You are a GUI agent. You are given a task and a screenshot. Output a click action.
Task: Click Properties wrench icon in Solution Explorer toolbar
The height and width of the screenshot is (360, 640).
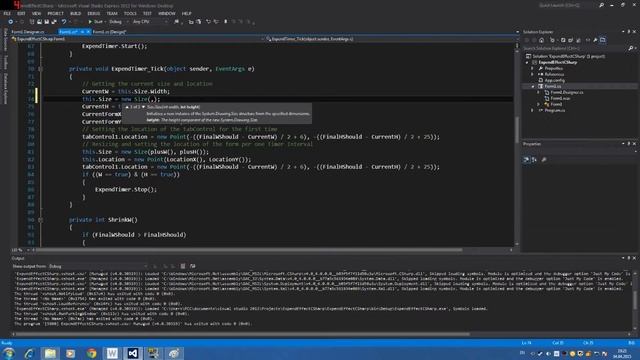[596, 40]
